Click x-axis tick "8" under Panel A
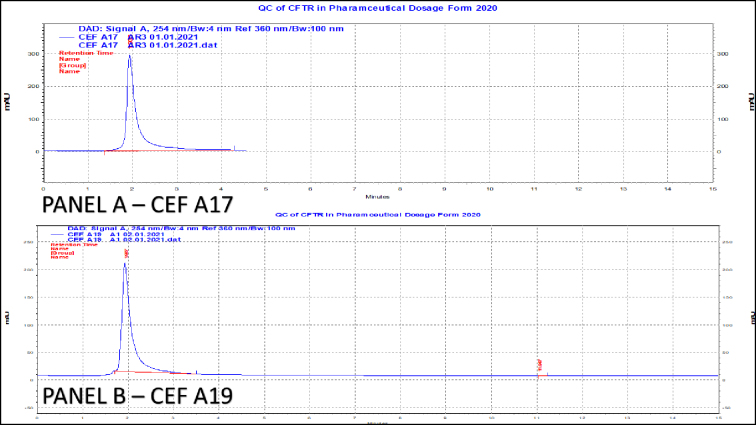Image resolution: width=756 pixels, height=425 pixels. pyautogui.click(x=400, y=189)
